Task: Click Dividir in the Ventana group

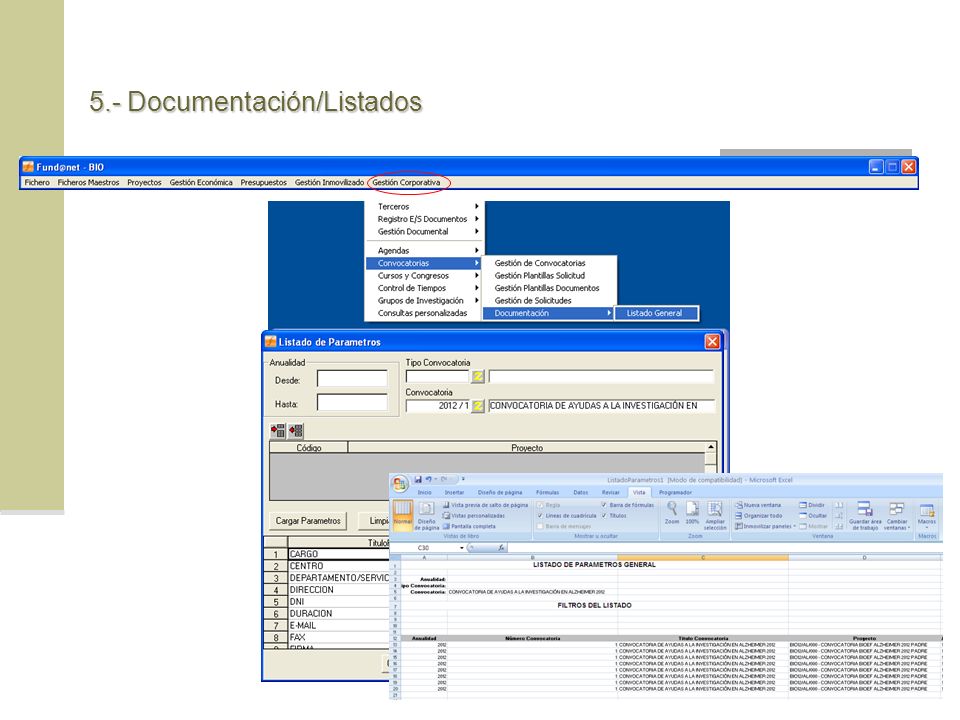Action: tap(812, 505)
